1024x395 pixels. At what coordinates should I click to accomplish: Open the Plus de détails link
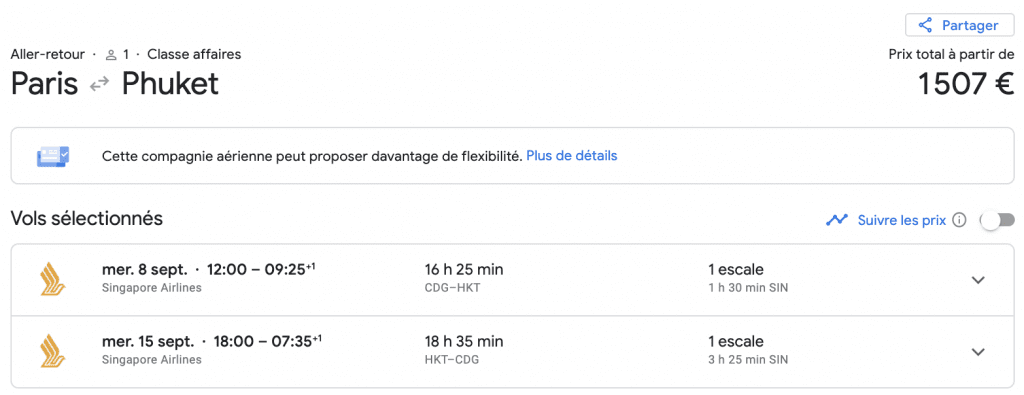point(571,156)
